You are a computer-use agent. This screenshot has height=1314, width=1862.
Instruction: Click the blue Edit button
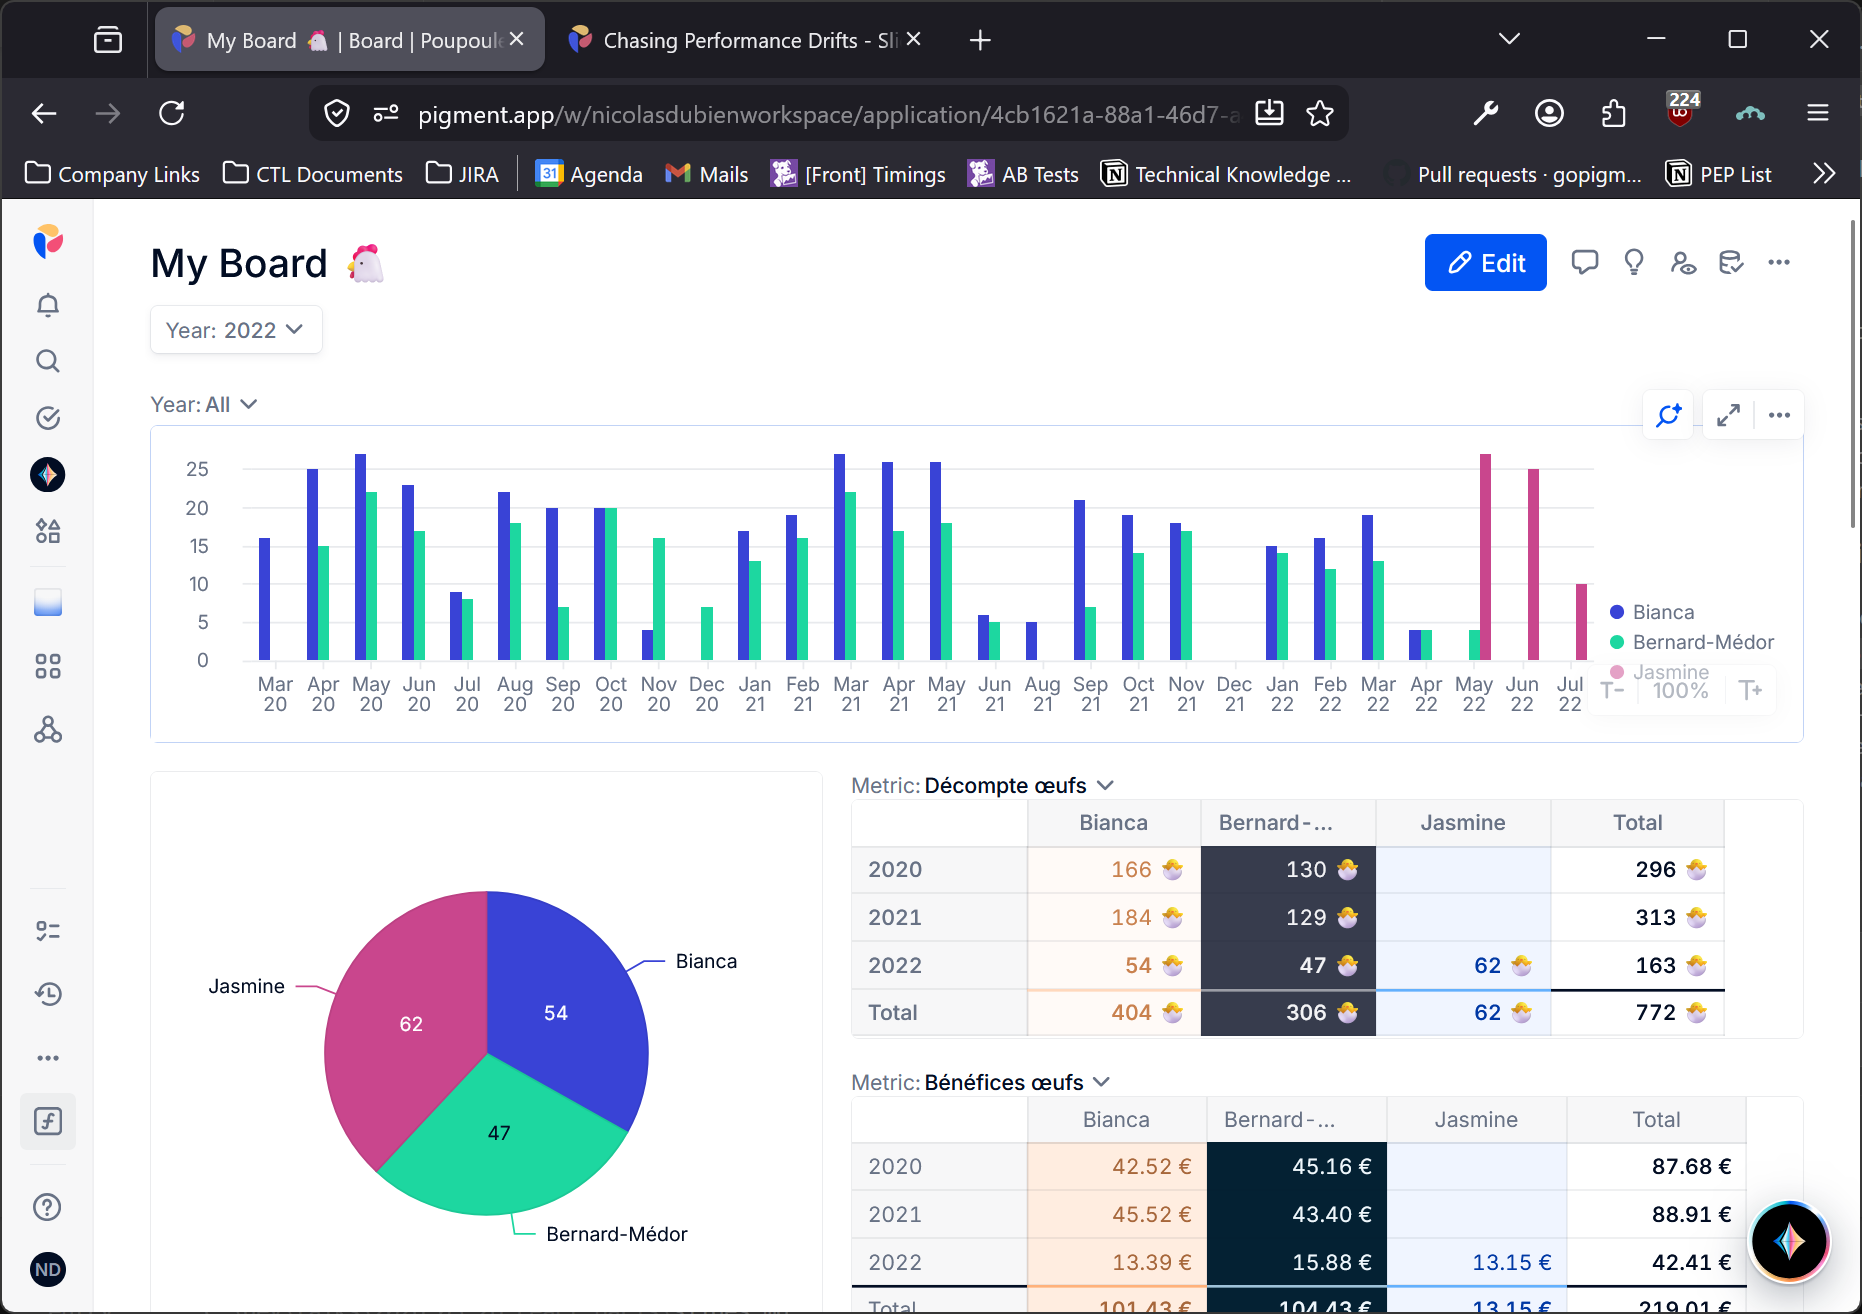point(1485,263)
